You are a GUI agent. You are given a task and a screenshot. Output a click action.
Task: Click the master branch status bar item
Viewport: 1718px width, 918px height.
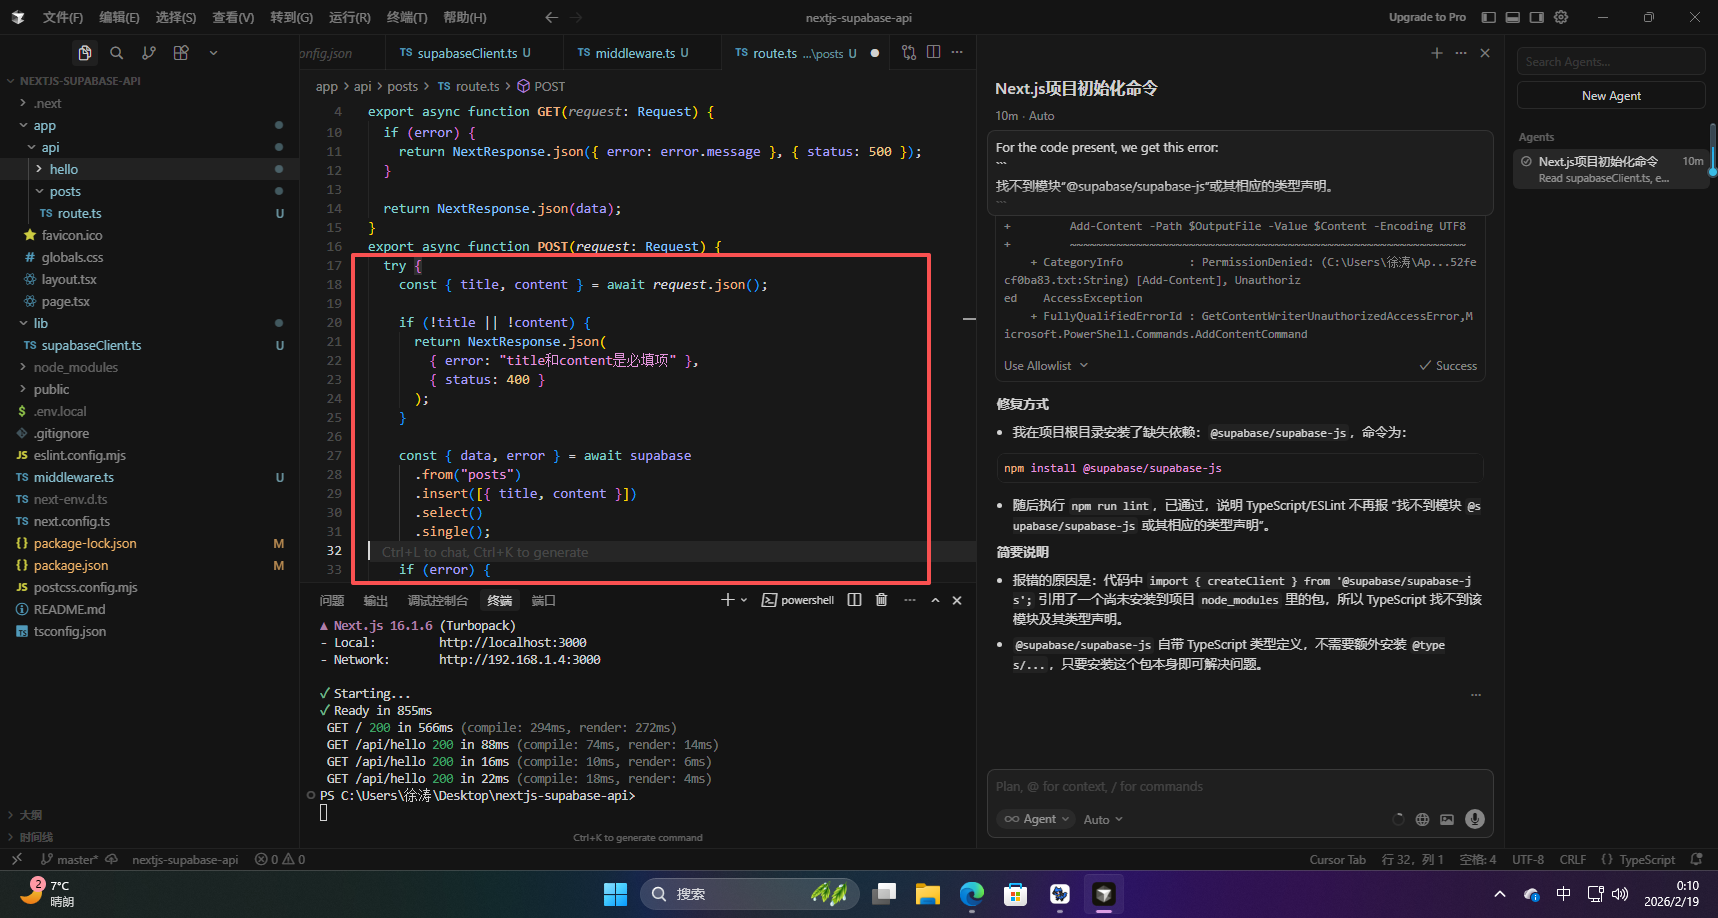coord(69,860)
